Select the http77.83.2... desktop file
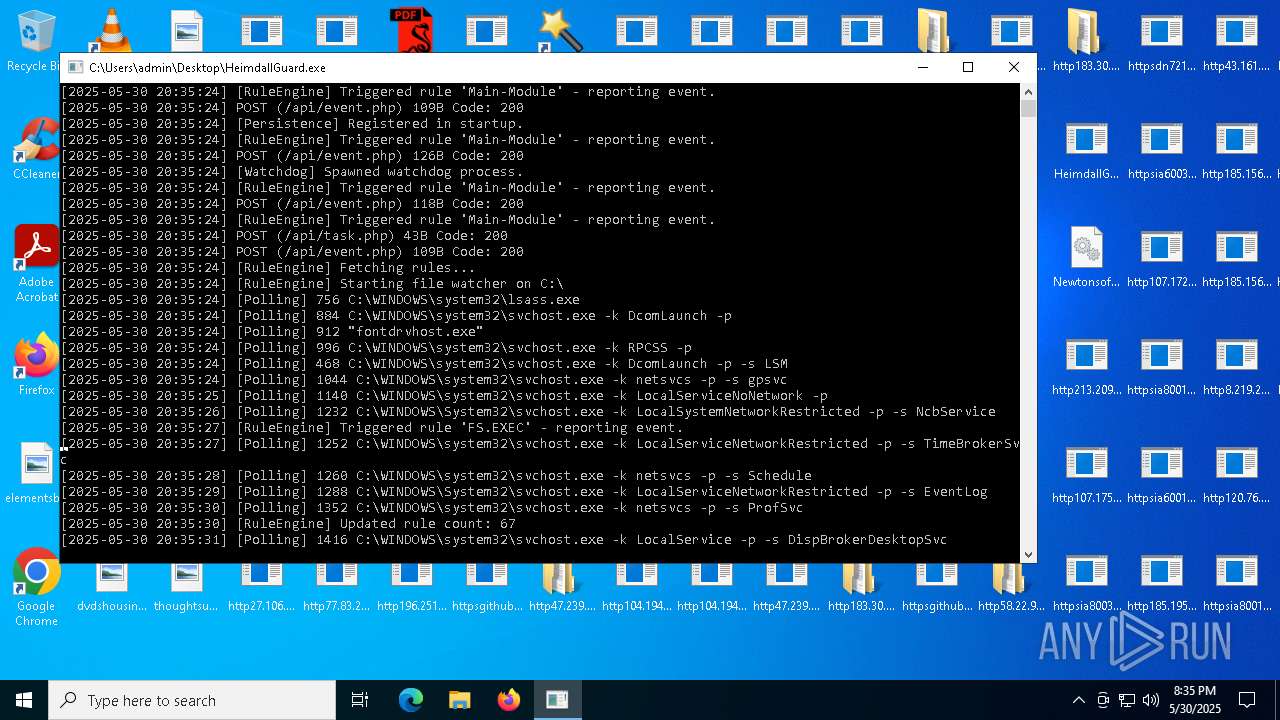The image size is (1280, 720). pyautogui.click(x=336, y=587)
